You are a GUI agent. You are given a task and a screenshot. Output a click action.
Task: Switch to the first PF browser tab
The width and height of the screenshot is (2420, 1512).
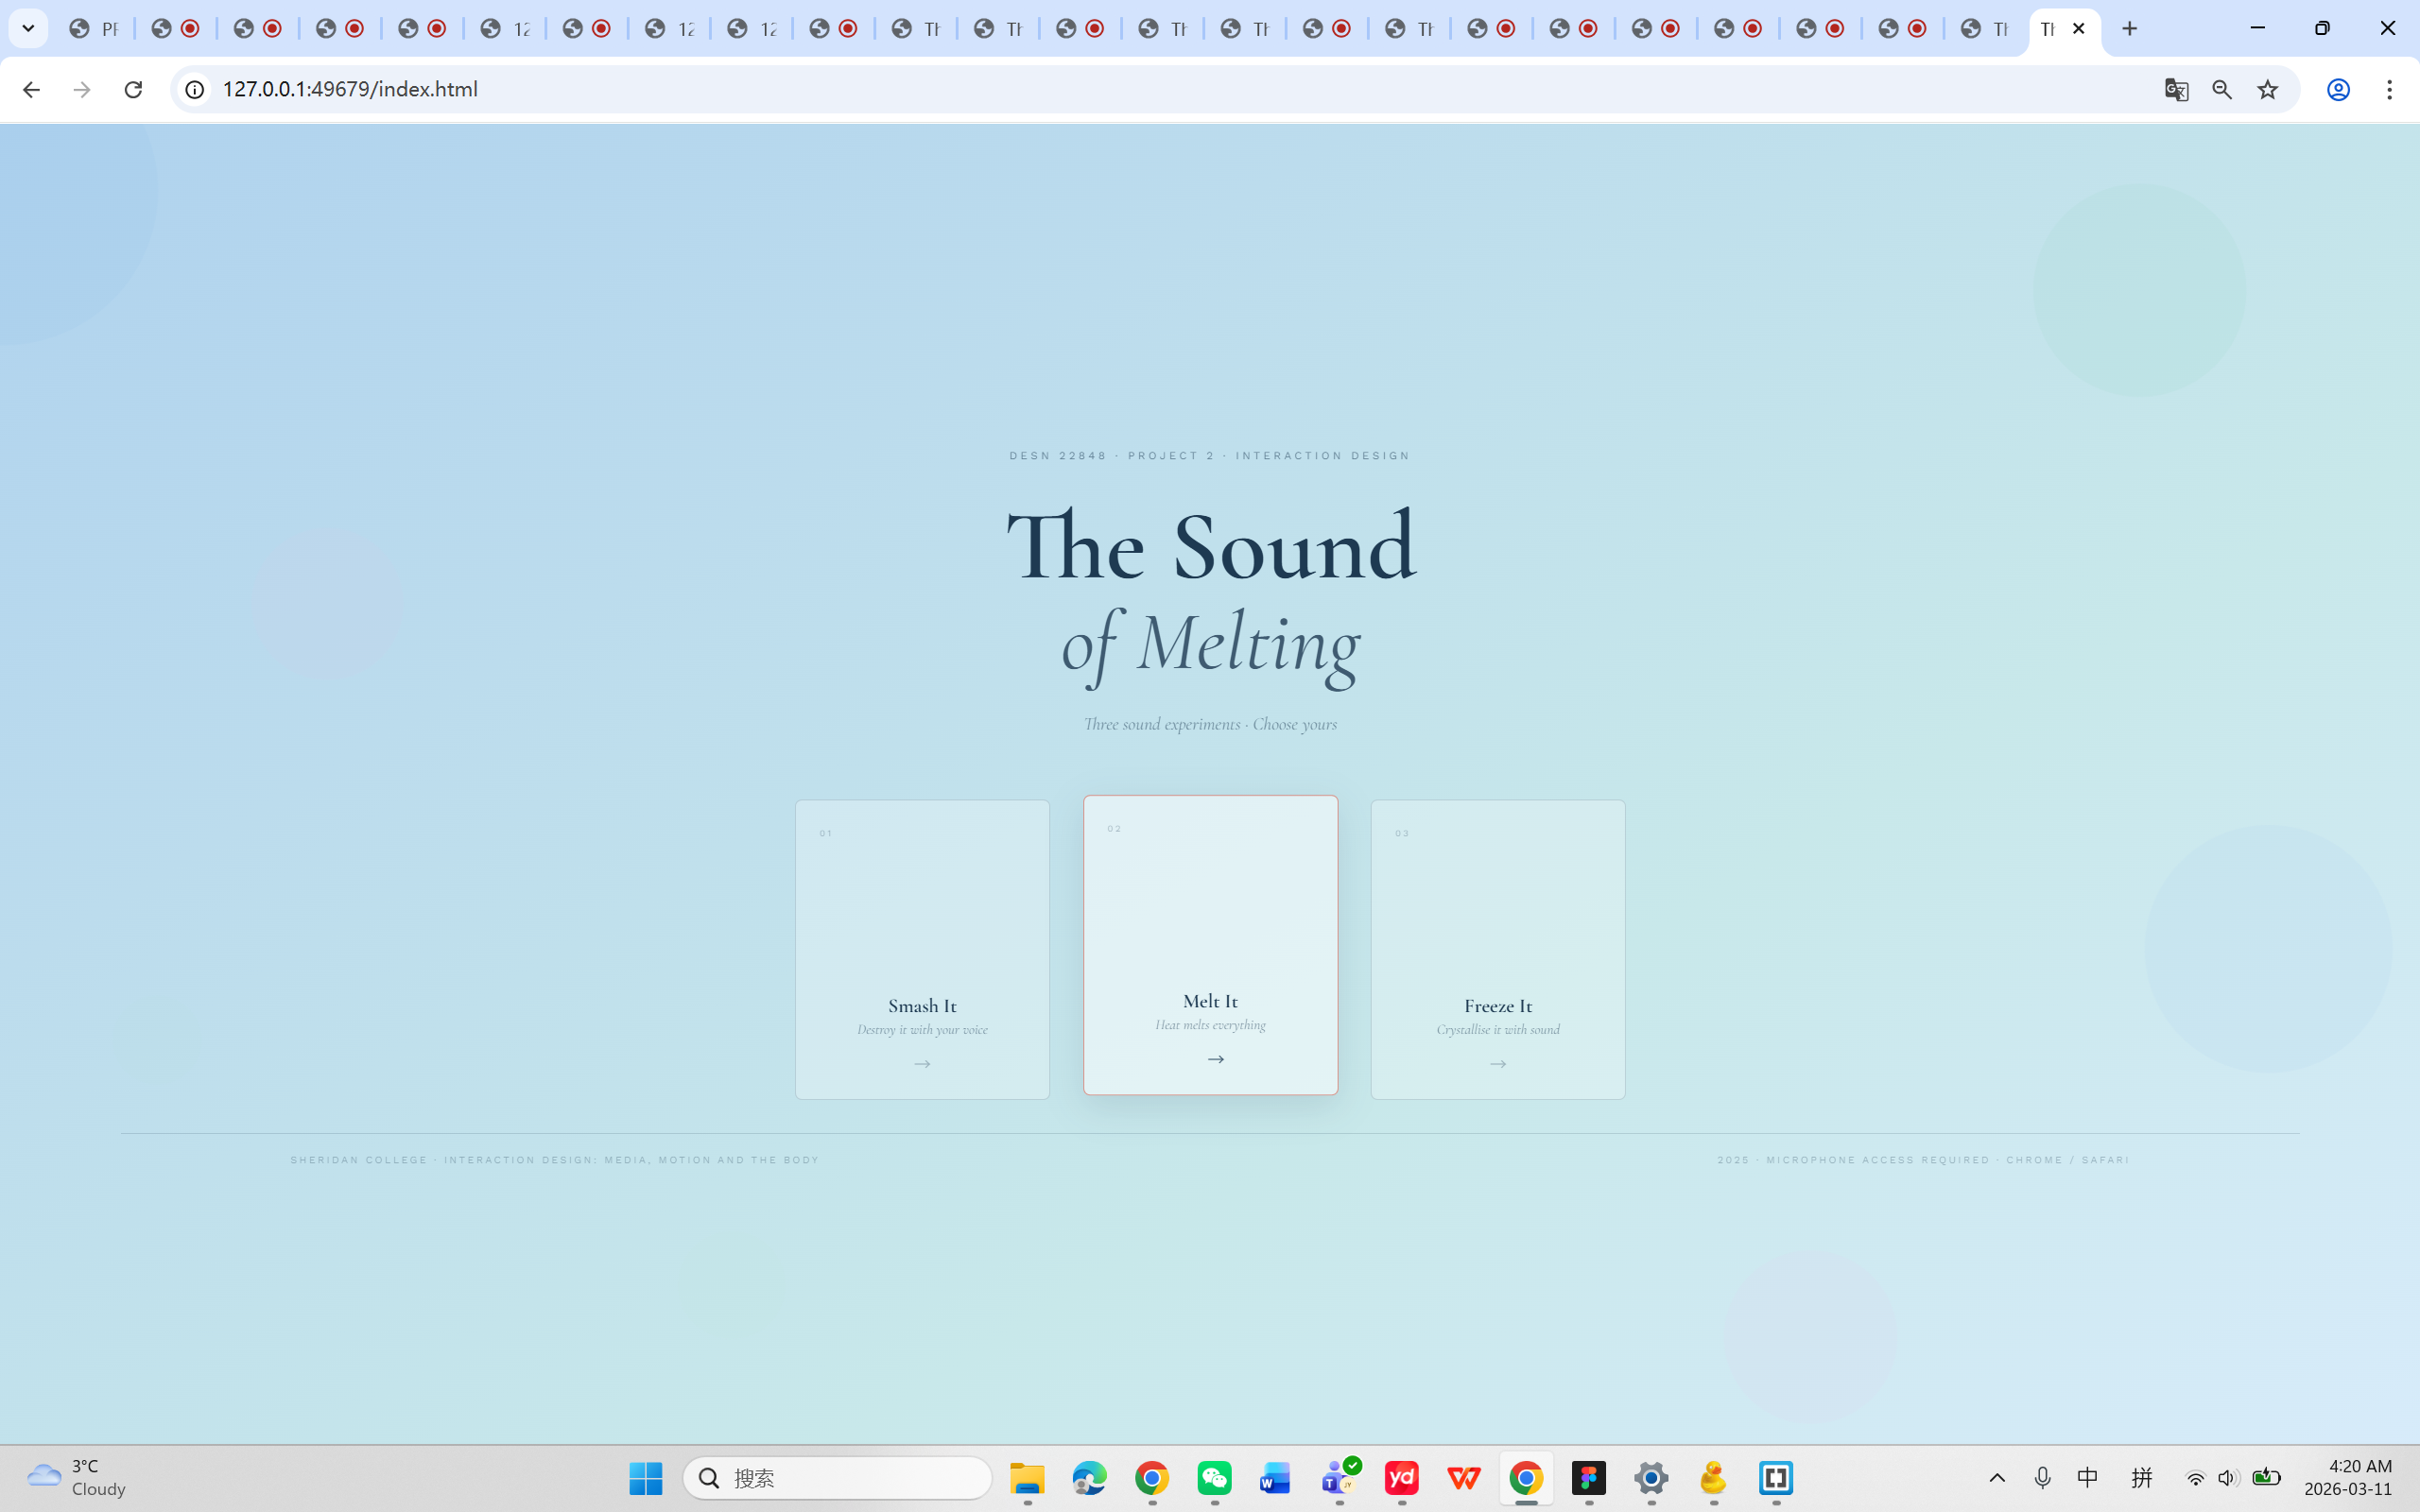click(x=95, y=28)
